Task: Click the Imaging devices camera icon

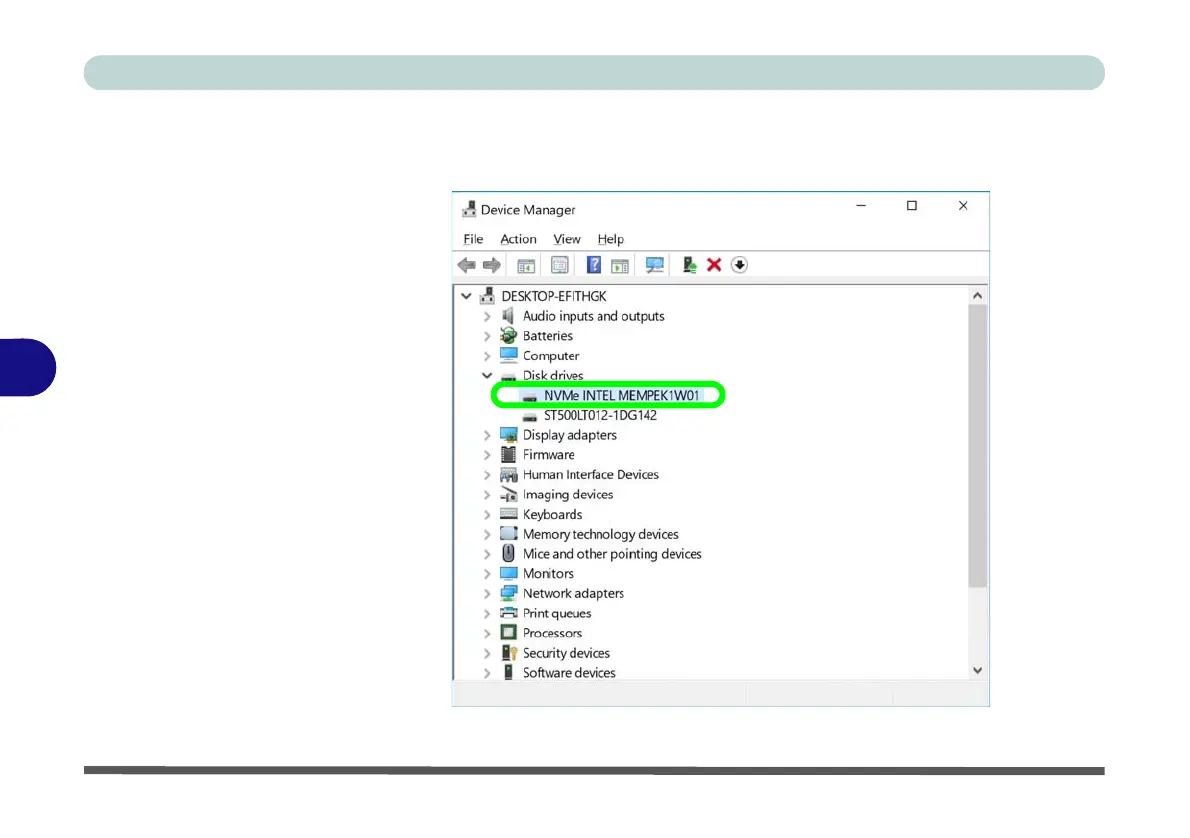Action: [x=508, y=495]
